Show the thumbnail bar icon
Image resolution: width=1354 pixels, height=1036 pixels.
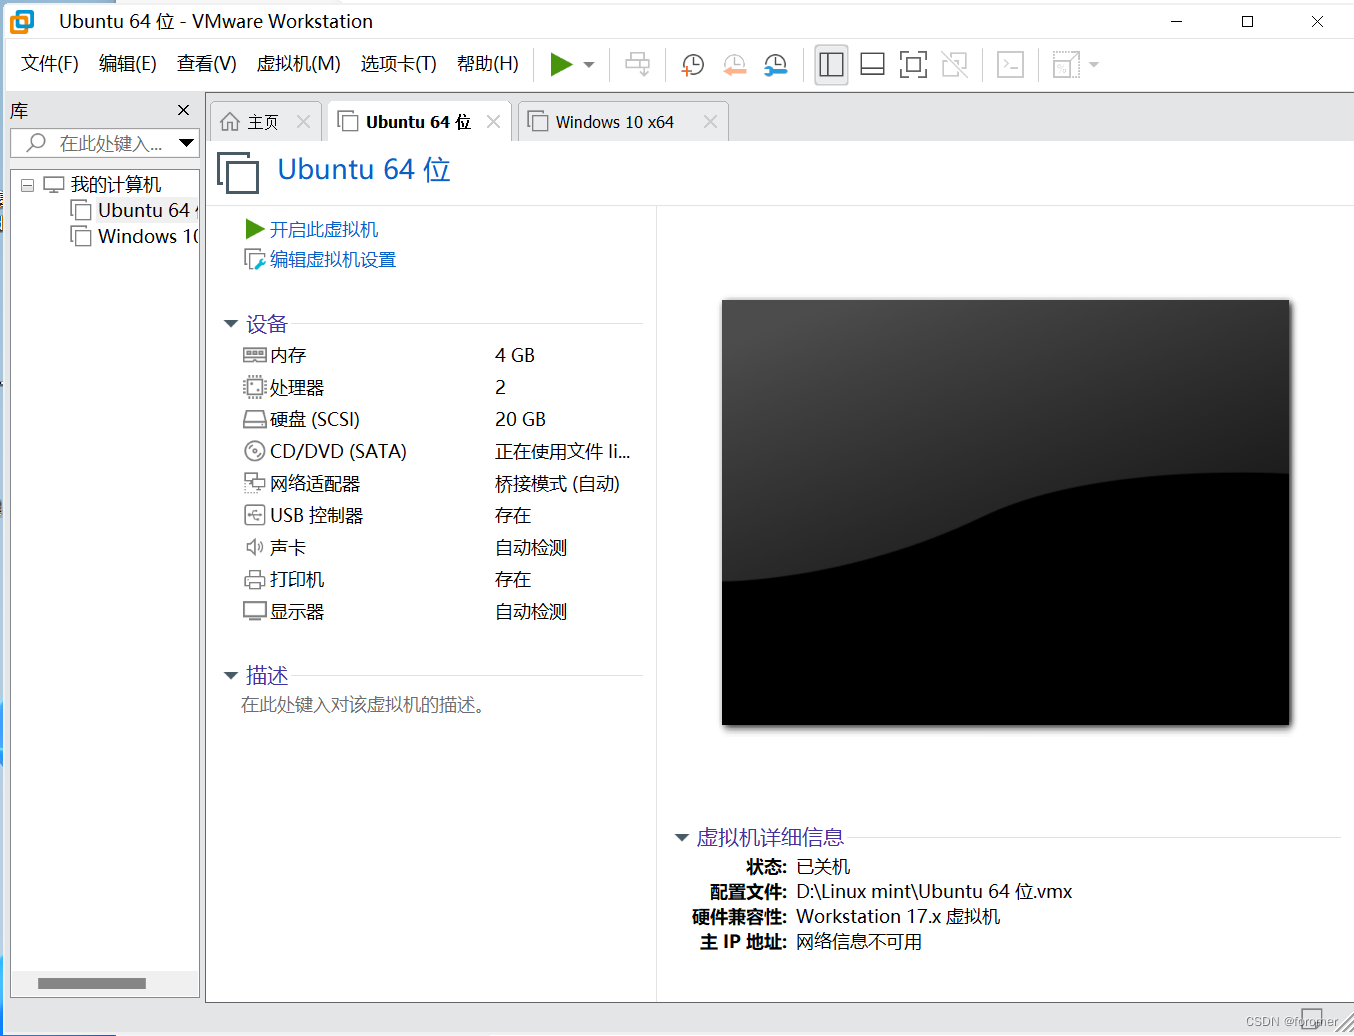click(x=871, y=63)
